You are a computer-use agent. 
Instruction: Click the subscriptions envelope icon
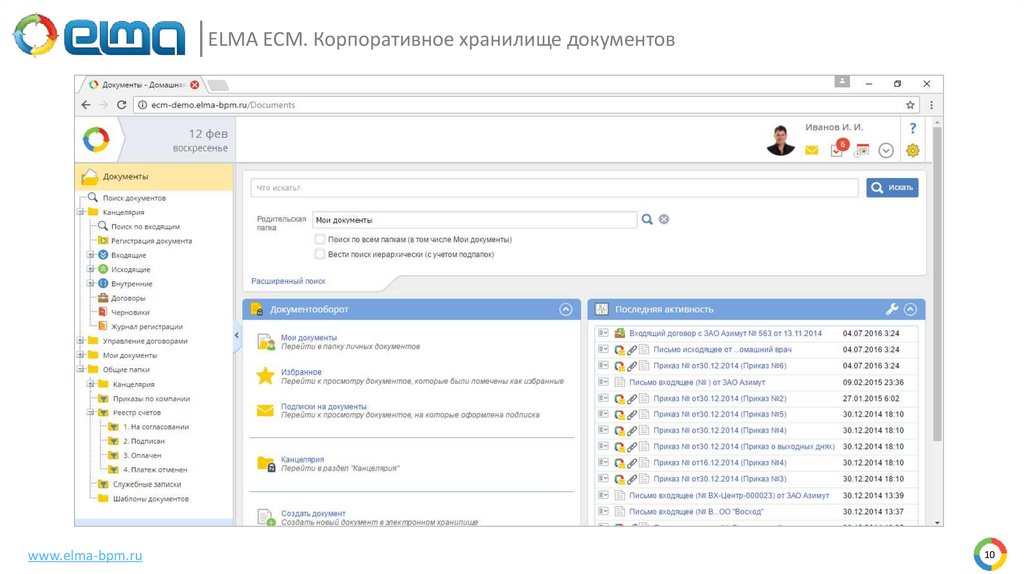265,410
